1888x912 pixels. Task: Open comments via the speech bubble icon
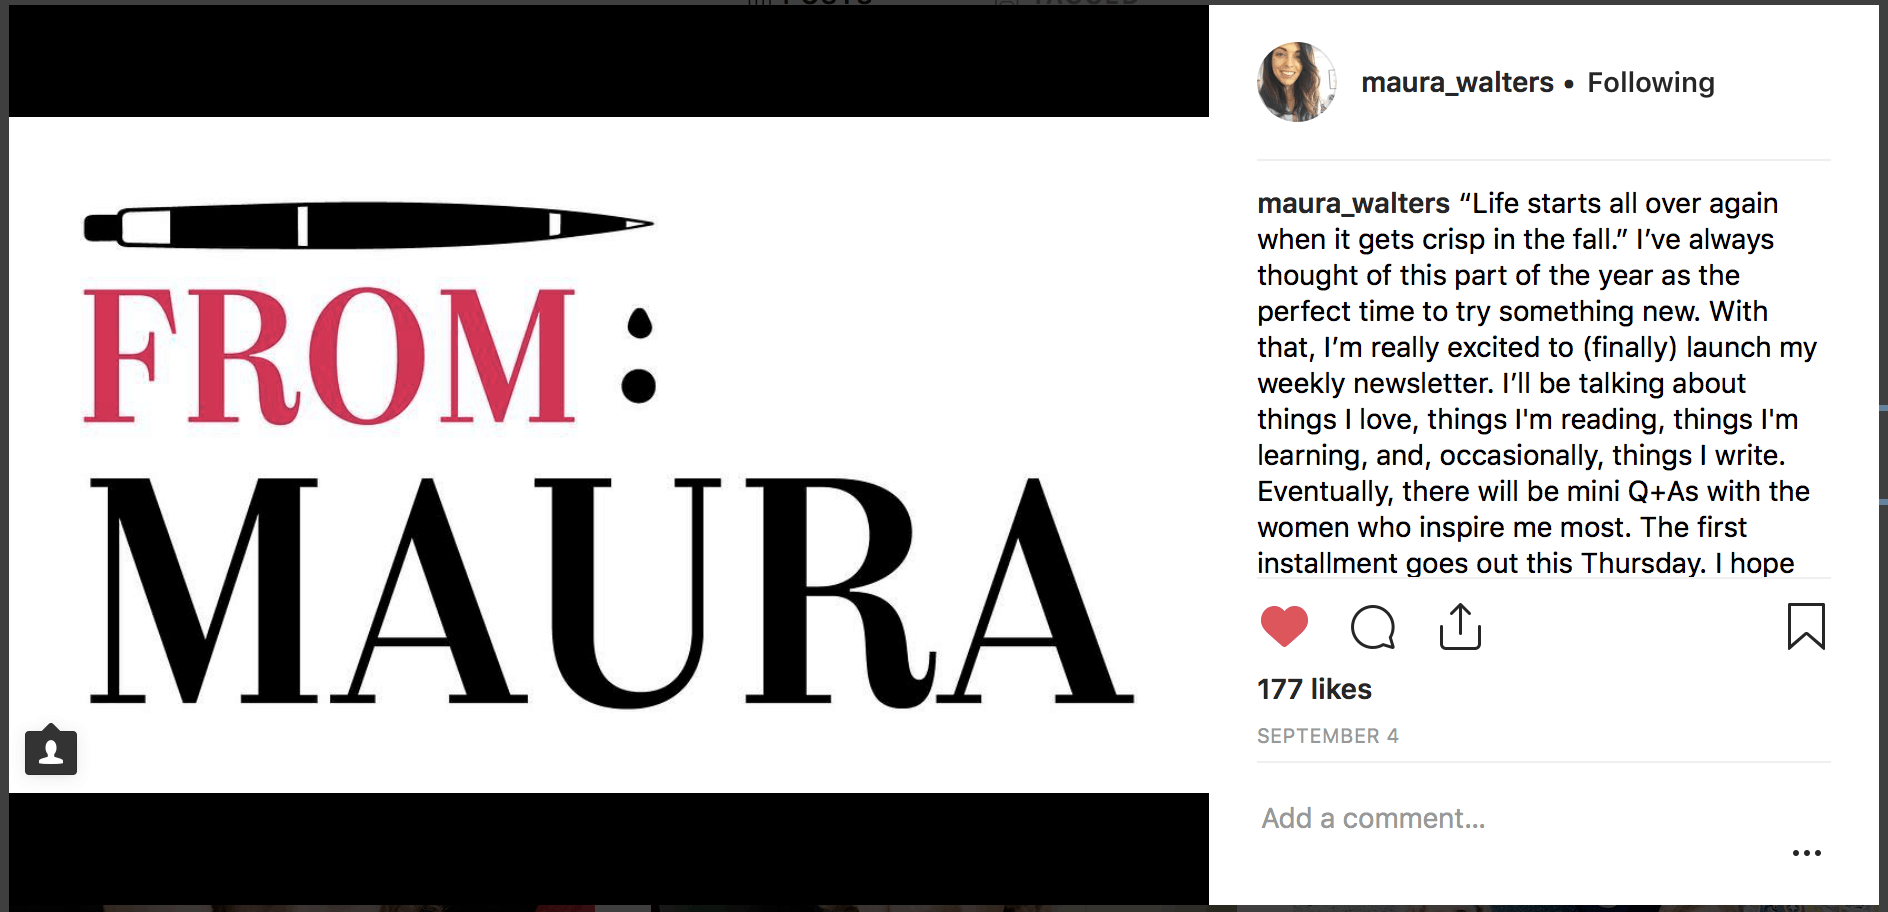pyautogui.click(x=1372, y=627)
